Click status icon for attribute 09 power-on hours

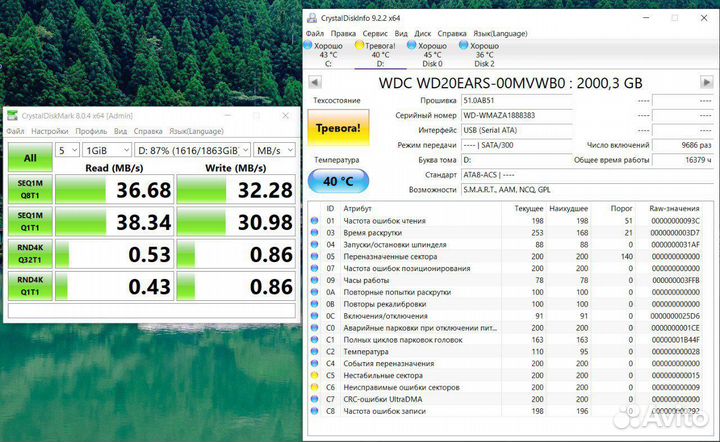315,280
